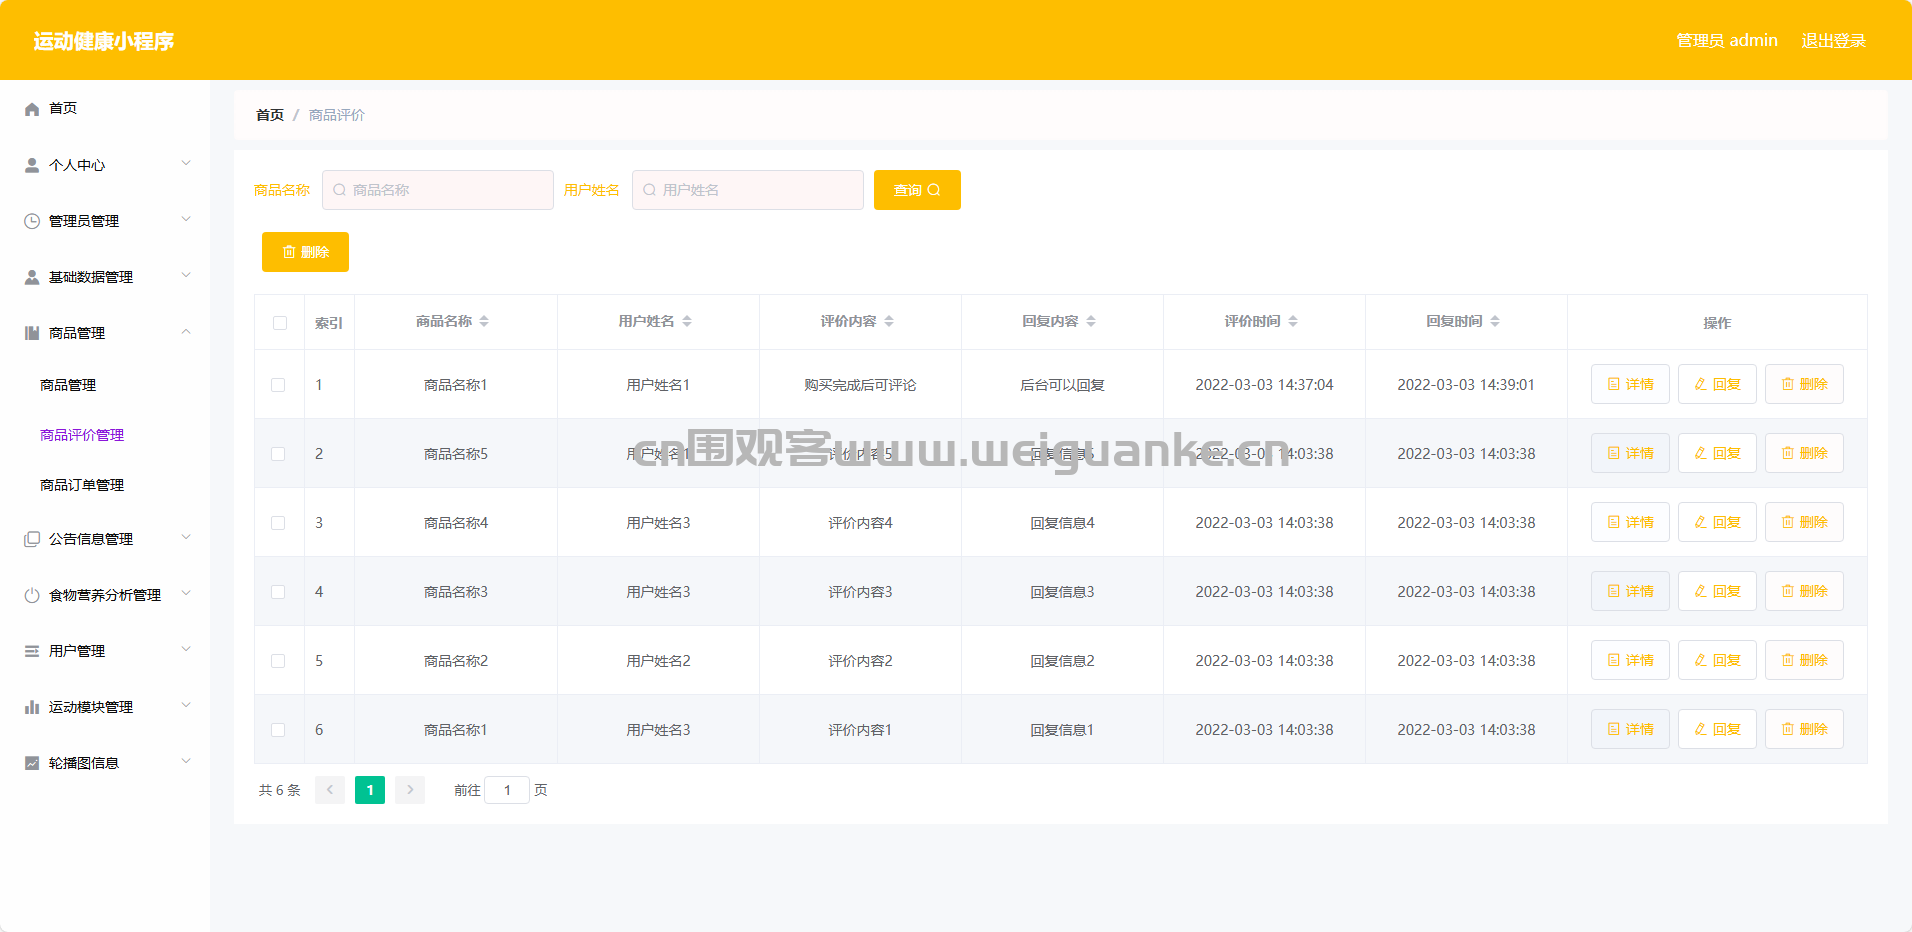Click 回复 for row 2 商品名称5
Viewport: 1912px width, 932px height.
tap(1717, 453)
